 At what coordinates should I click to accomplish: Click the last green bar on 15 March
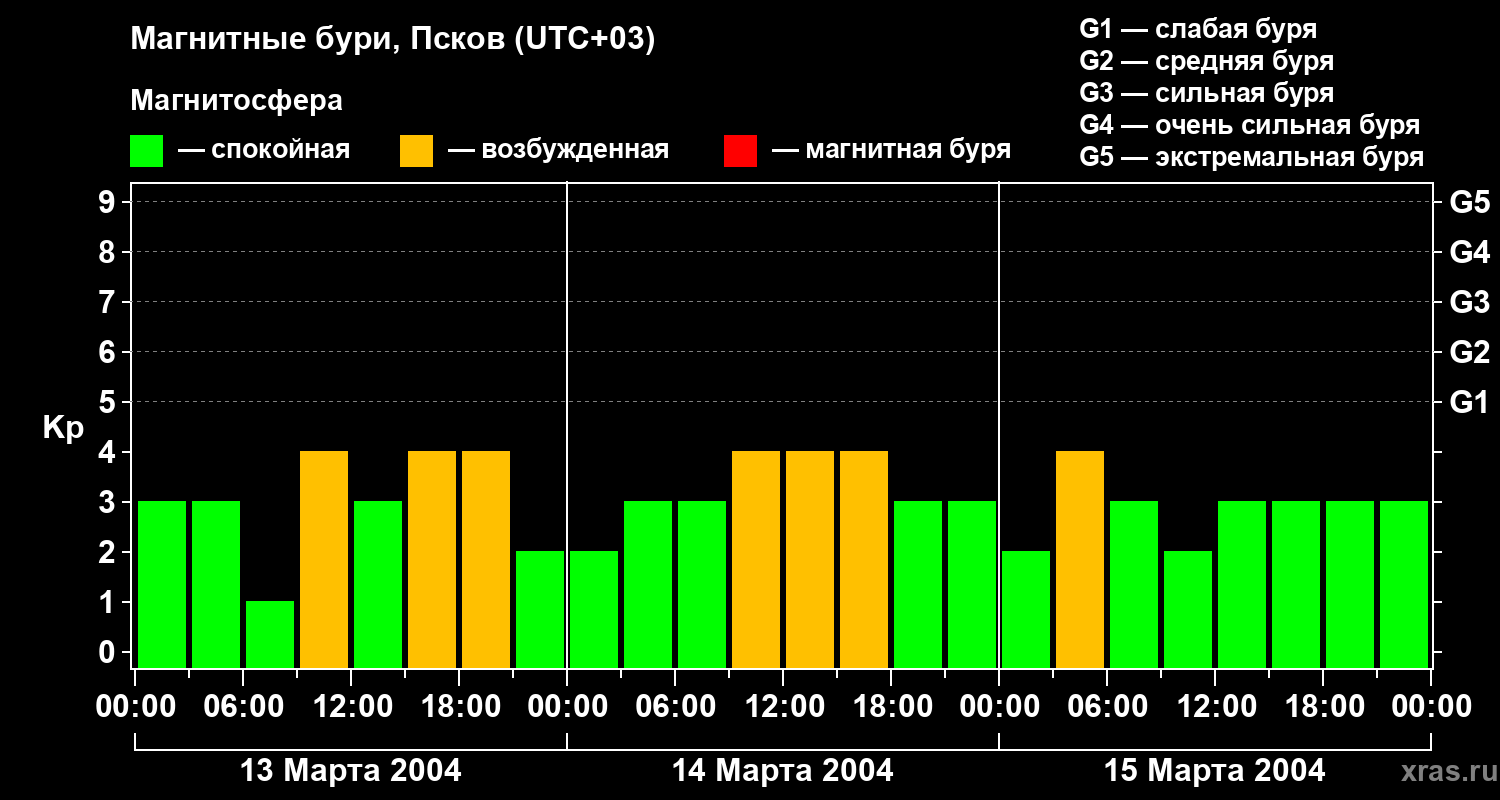click(x=1404, y=584)
